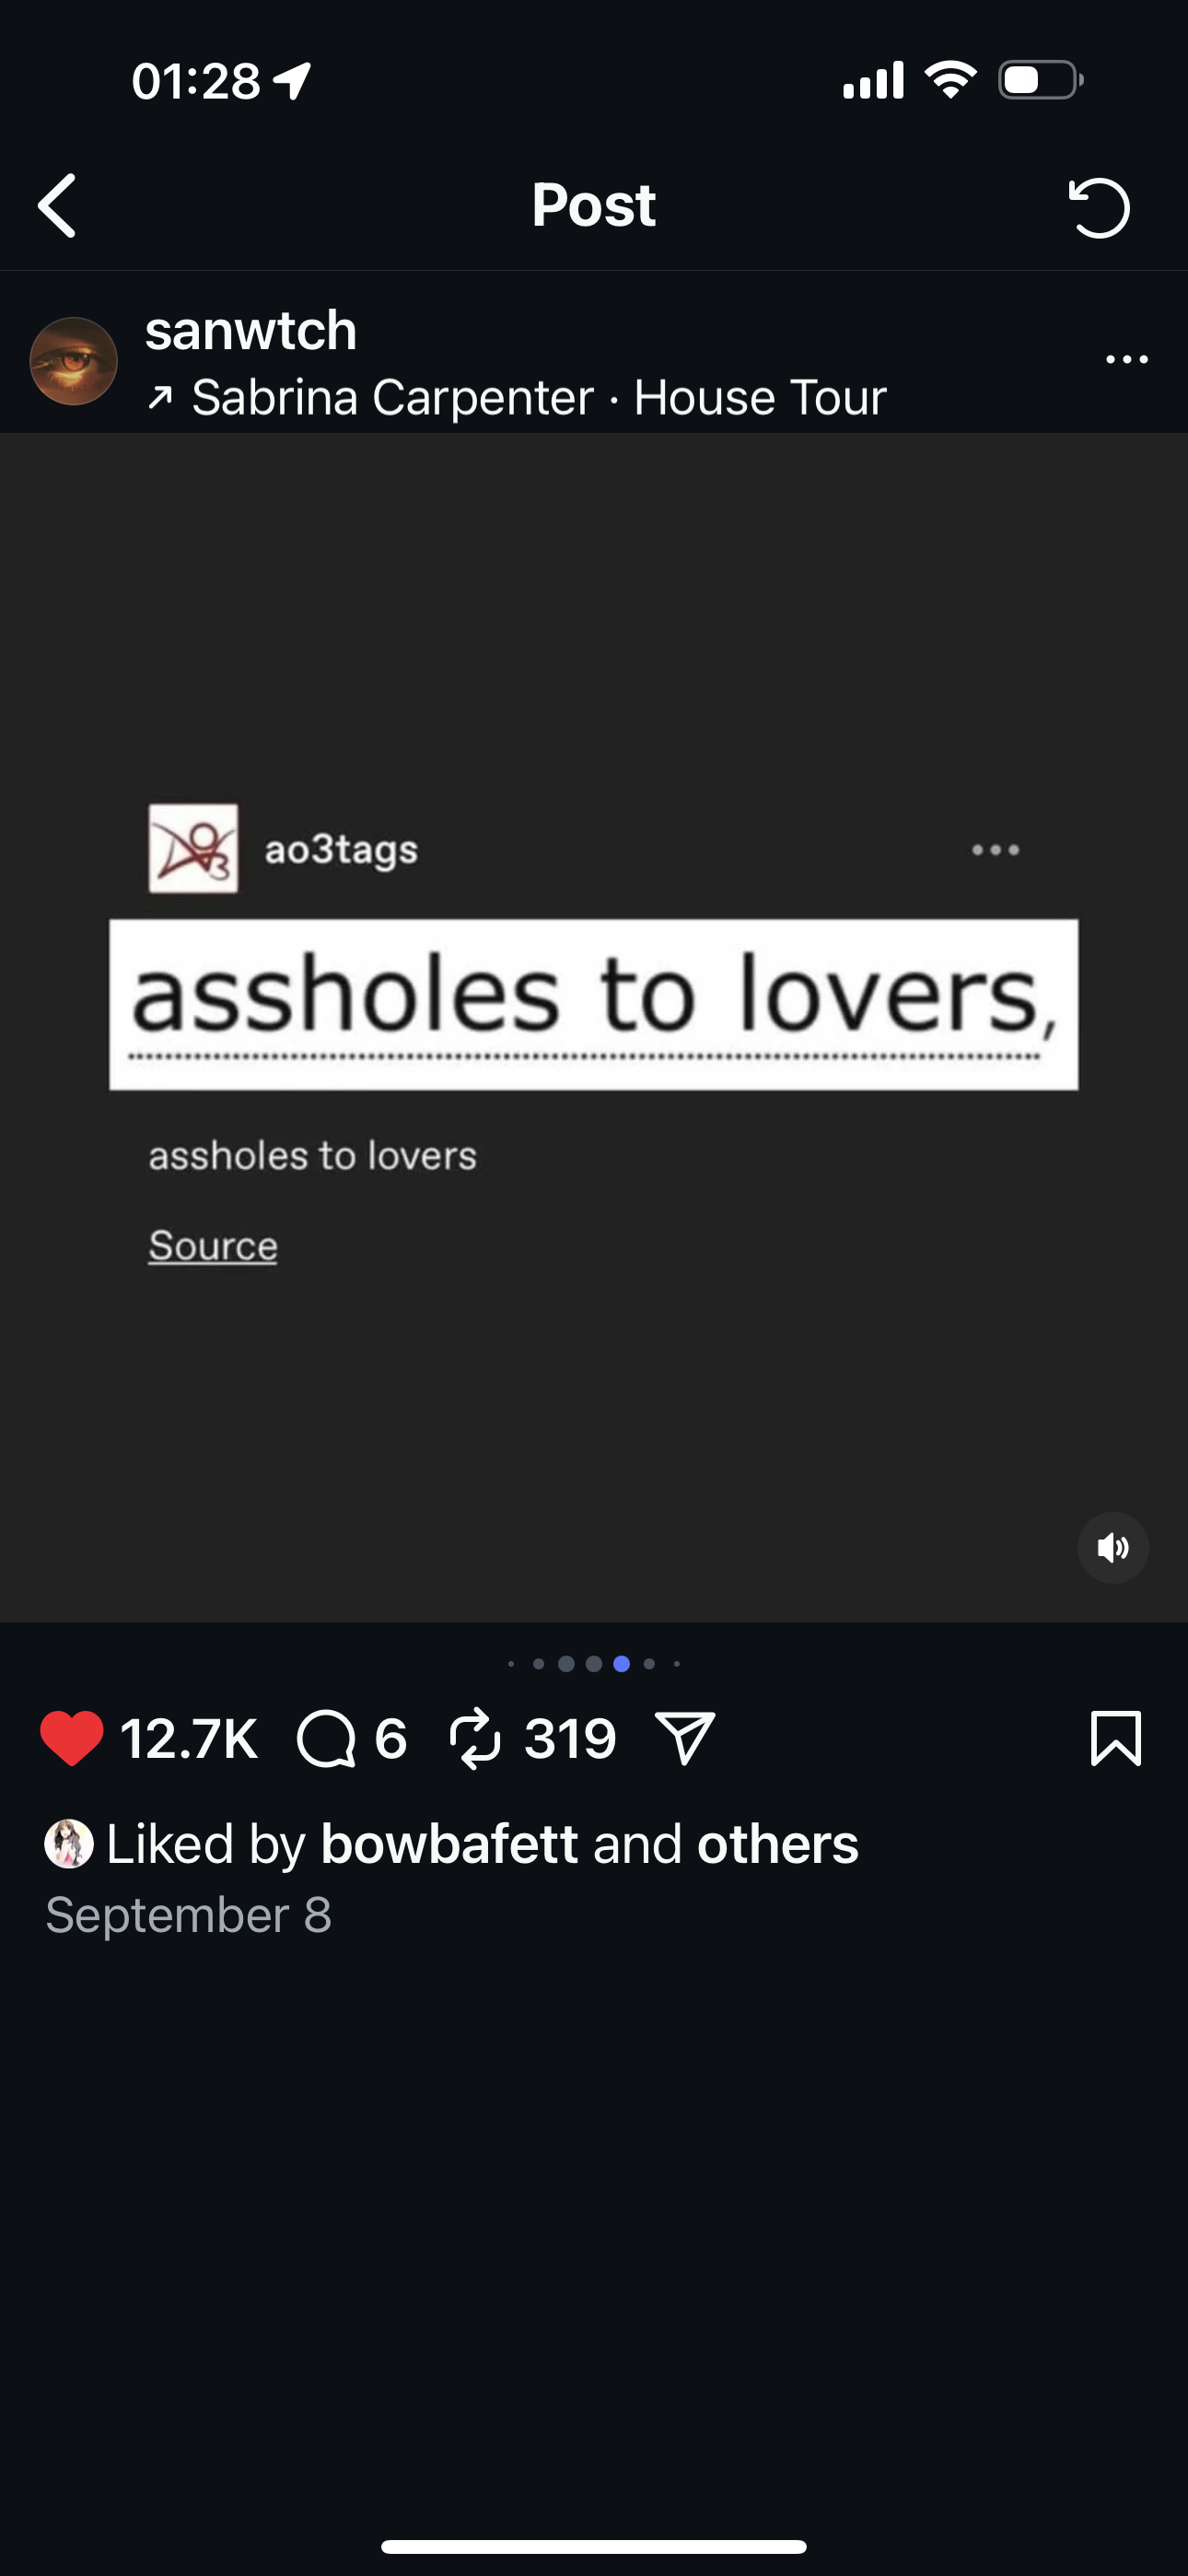Viewport: 1188px width, 2576px height.
Task: Tap the refresh icon in the header
Action: tap(1099, 207)
